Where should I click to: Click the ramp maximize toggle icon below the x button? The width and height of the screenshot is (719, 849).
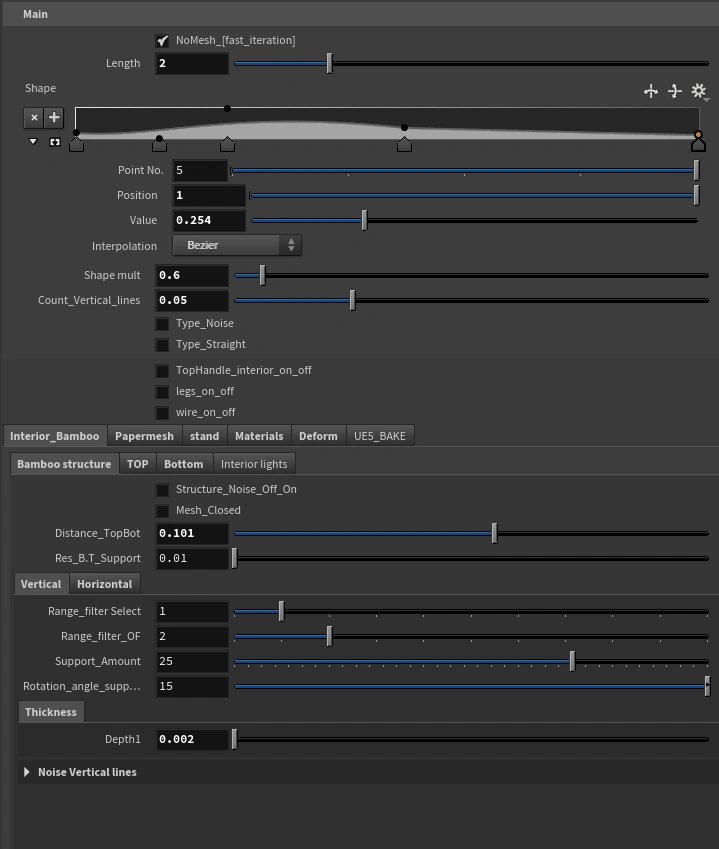coord(54,142)
